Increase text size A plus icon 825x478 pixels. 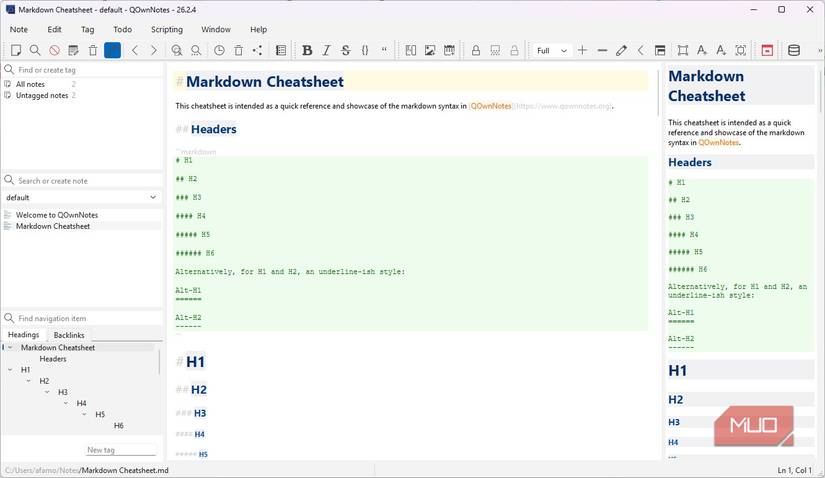(702, 51)
